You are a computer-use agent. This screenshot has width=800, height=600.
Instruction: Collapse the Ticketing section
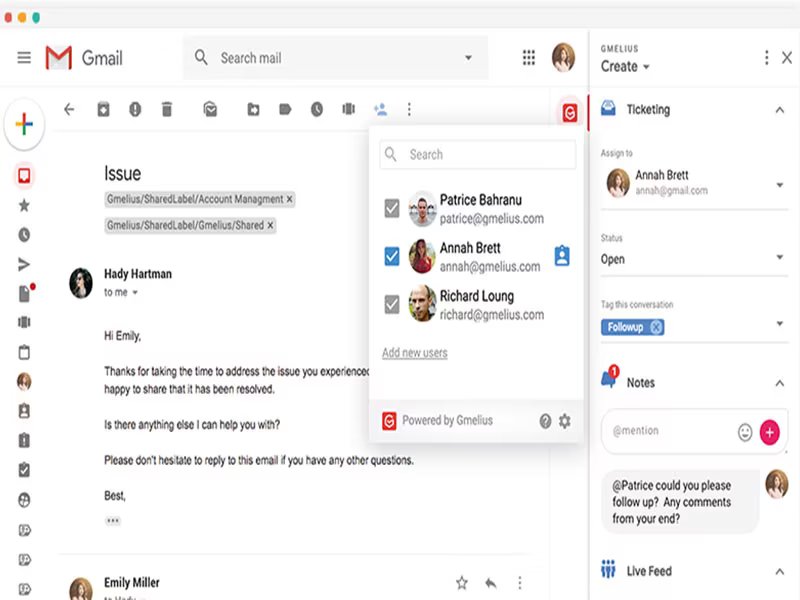click(x=780, y=110)
